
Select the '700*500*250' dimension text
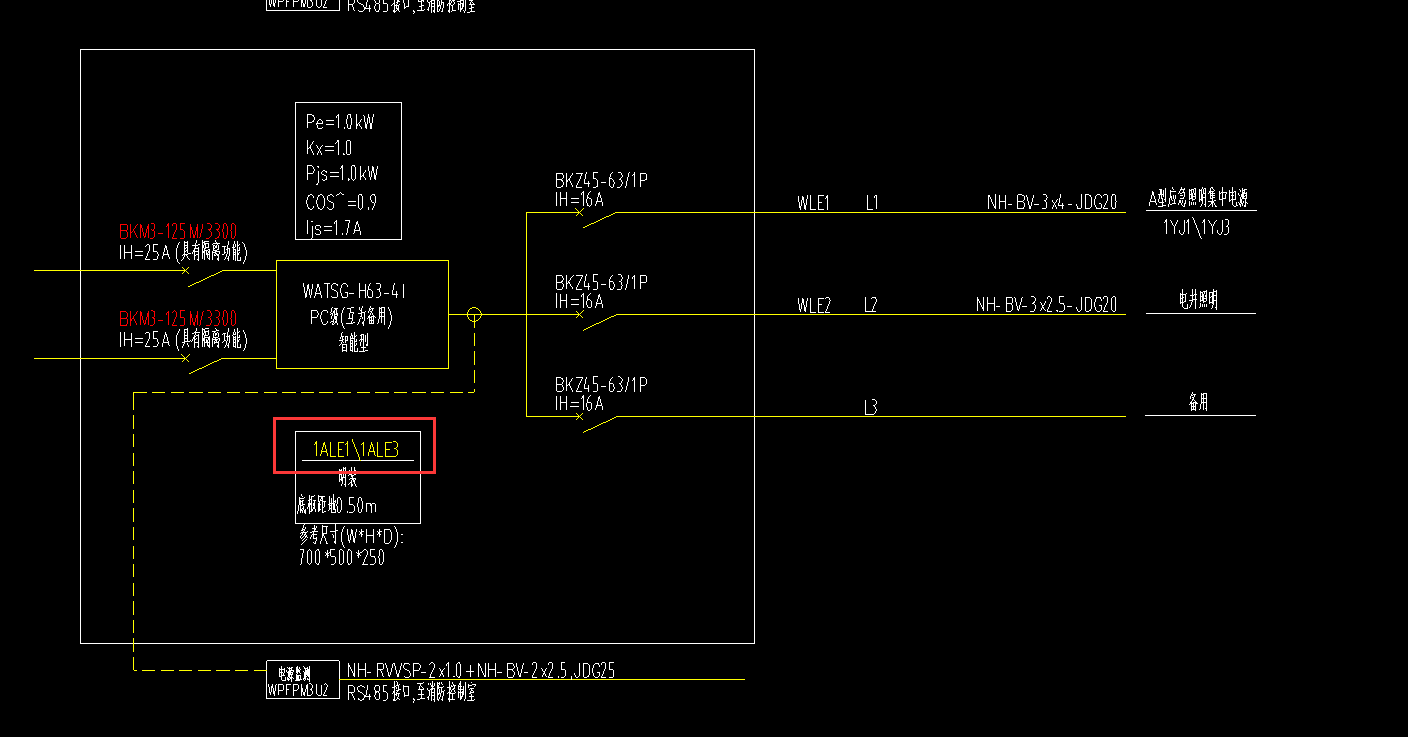[x=341, y=557]
